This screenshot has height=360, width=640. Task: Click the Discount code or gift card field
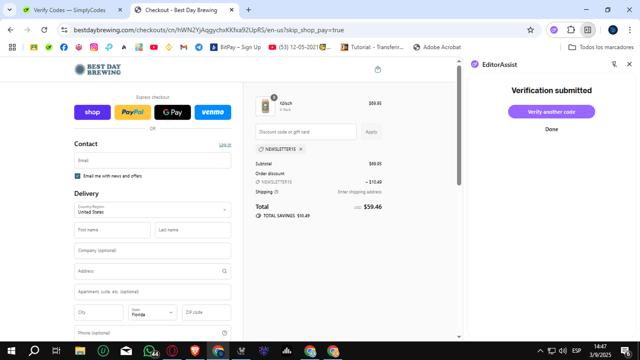[x=306, y=132]
